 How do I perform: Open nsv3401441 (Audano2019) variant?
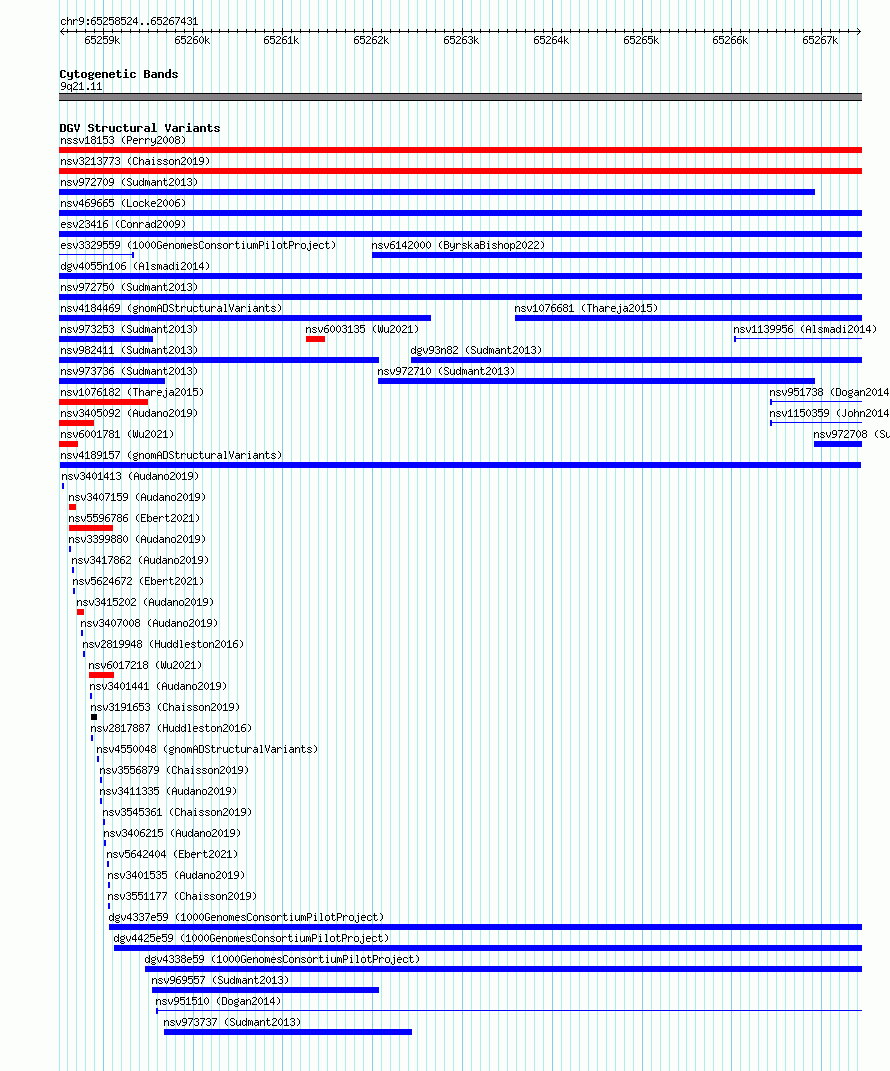click(x=158, y=686)
